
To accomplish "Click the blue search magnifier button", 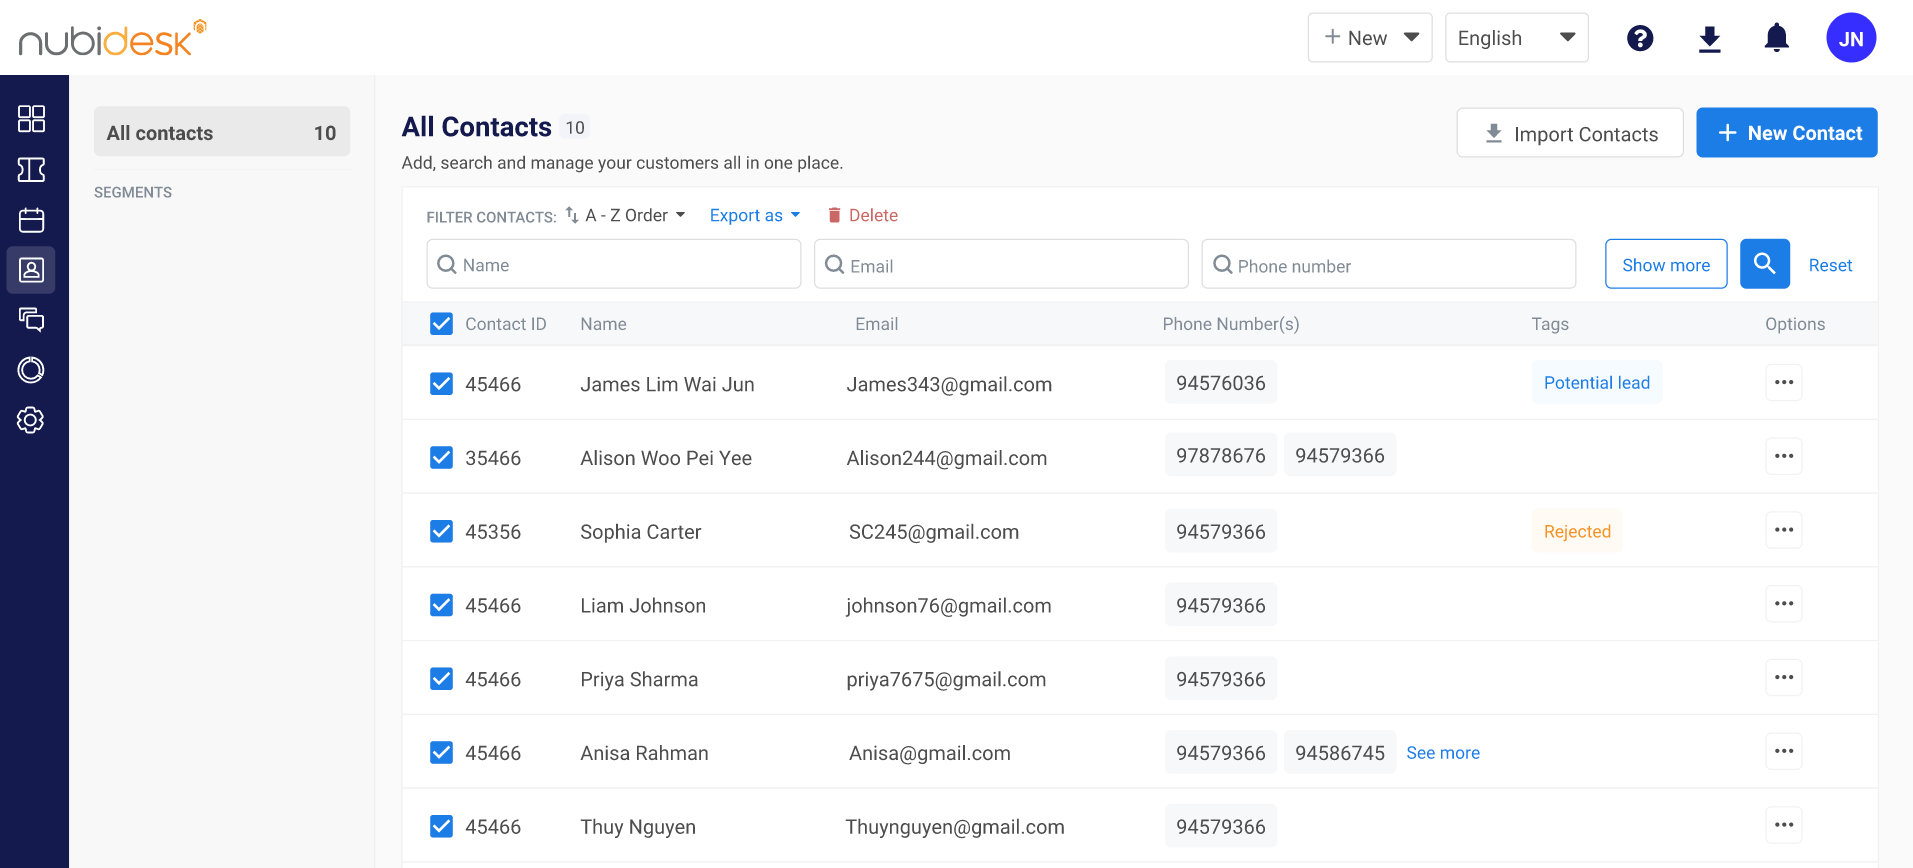I will pos(1765,264).
